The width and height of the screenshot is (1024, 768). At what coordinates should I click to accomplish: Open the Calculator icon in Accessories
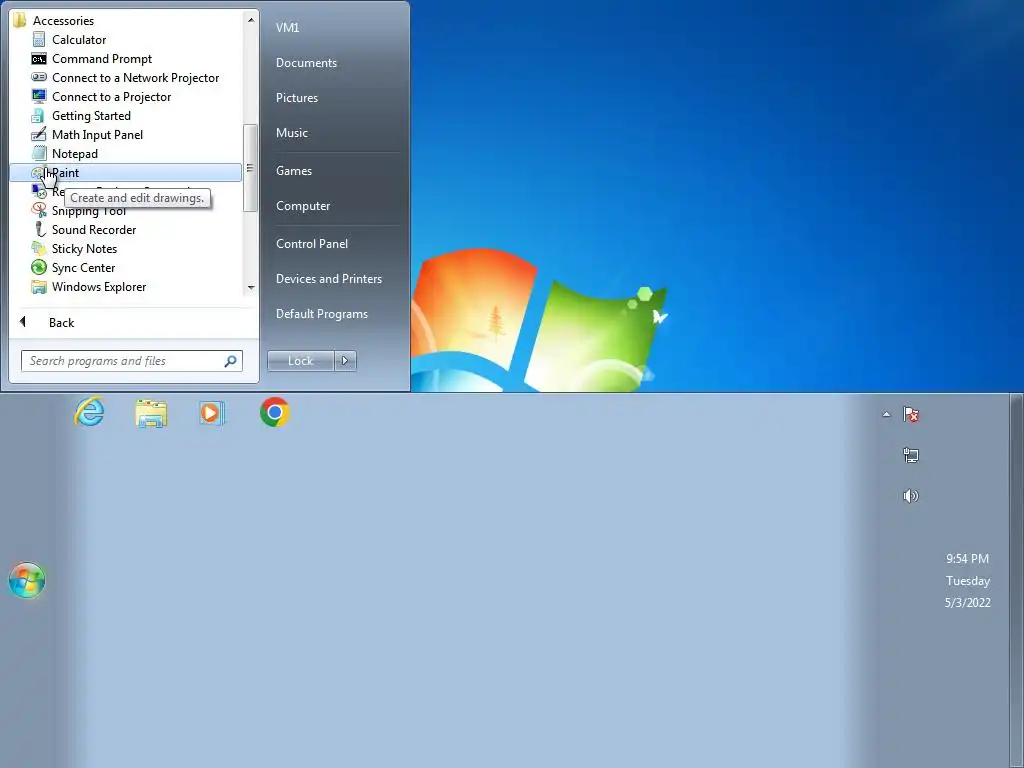[x=39, y=40]
